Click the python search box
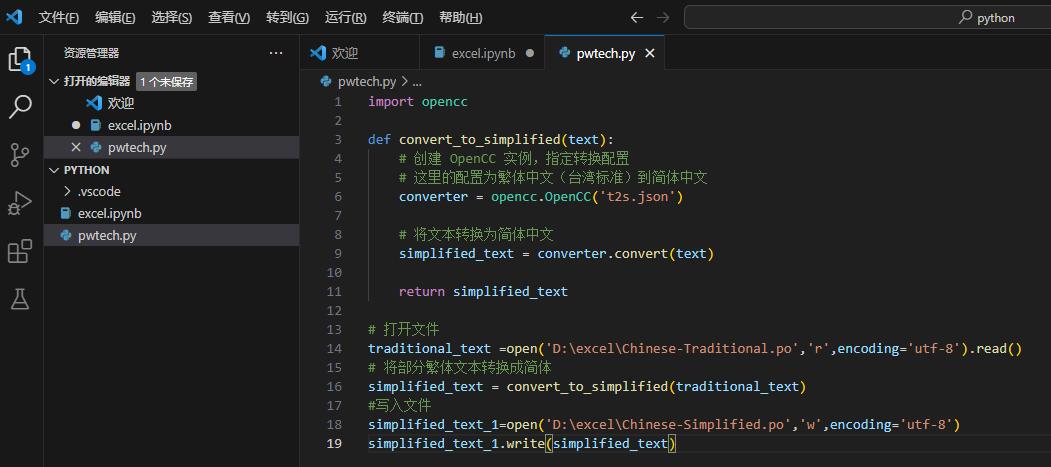The height and width of the screenshot is (467, 1051). tap(865, 17)
